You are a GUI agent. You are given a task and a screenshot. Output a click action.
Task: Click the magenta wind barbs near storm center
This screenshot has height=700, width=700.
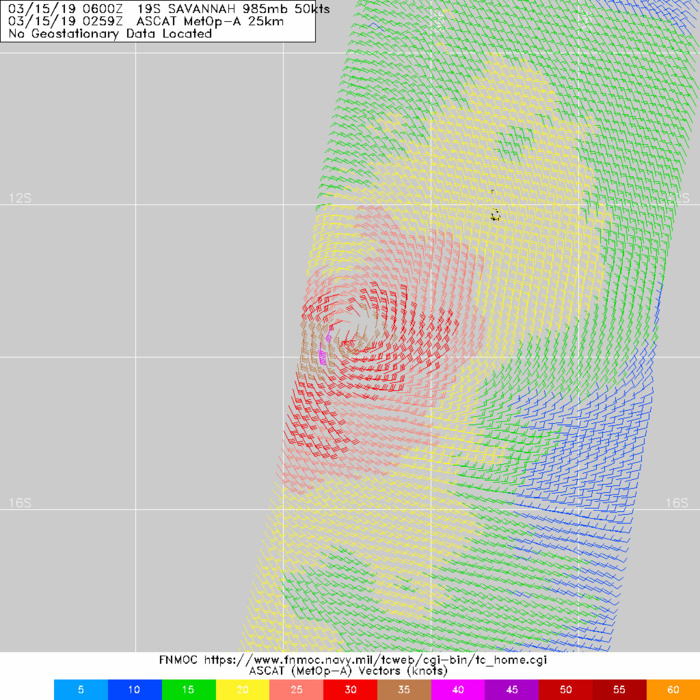point(323,348)
